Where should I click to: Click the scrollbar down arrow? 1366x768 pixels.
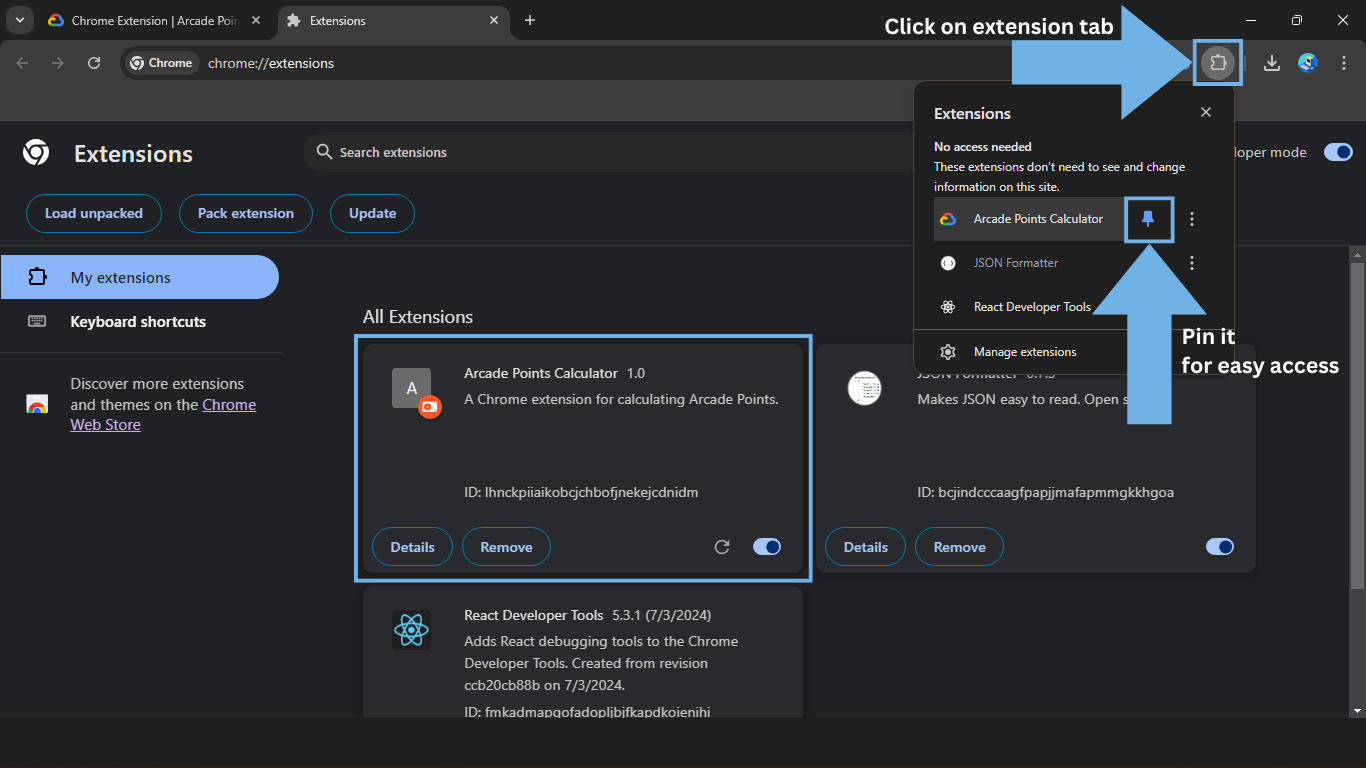(x=1357, y=711)
